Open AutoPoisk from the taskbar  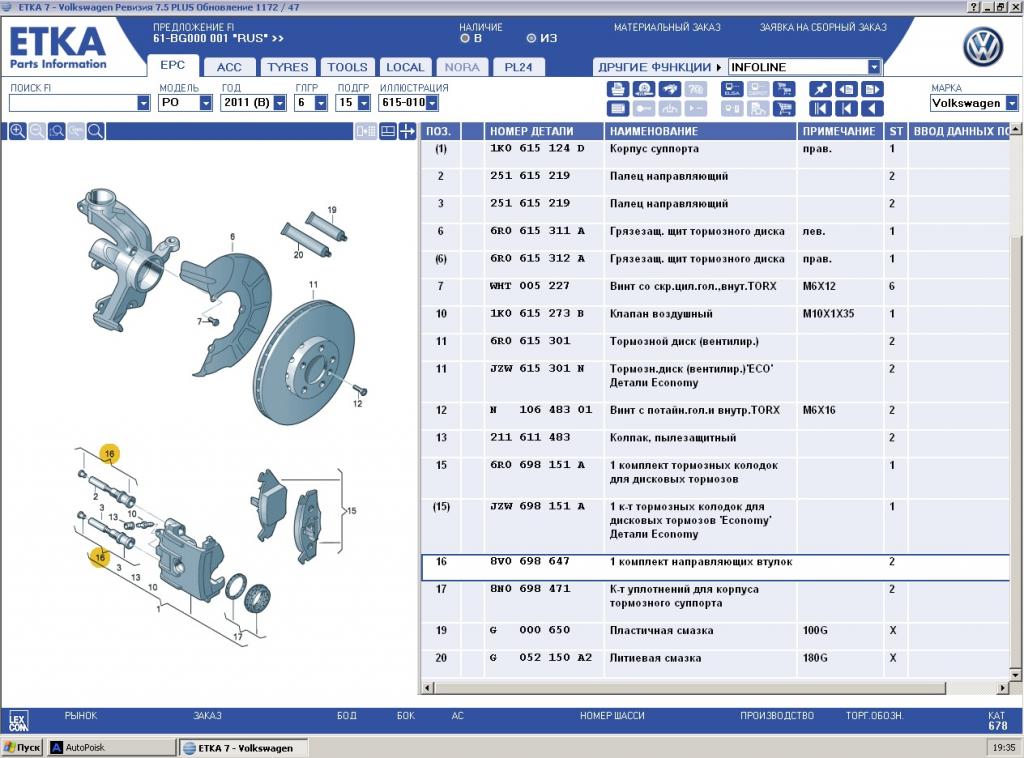tap(111, 748)
